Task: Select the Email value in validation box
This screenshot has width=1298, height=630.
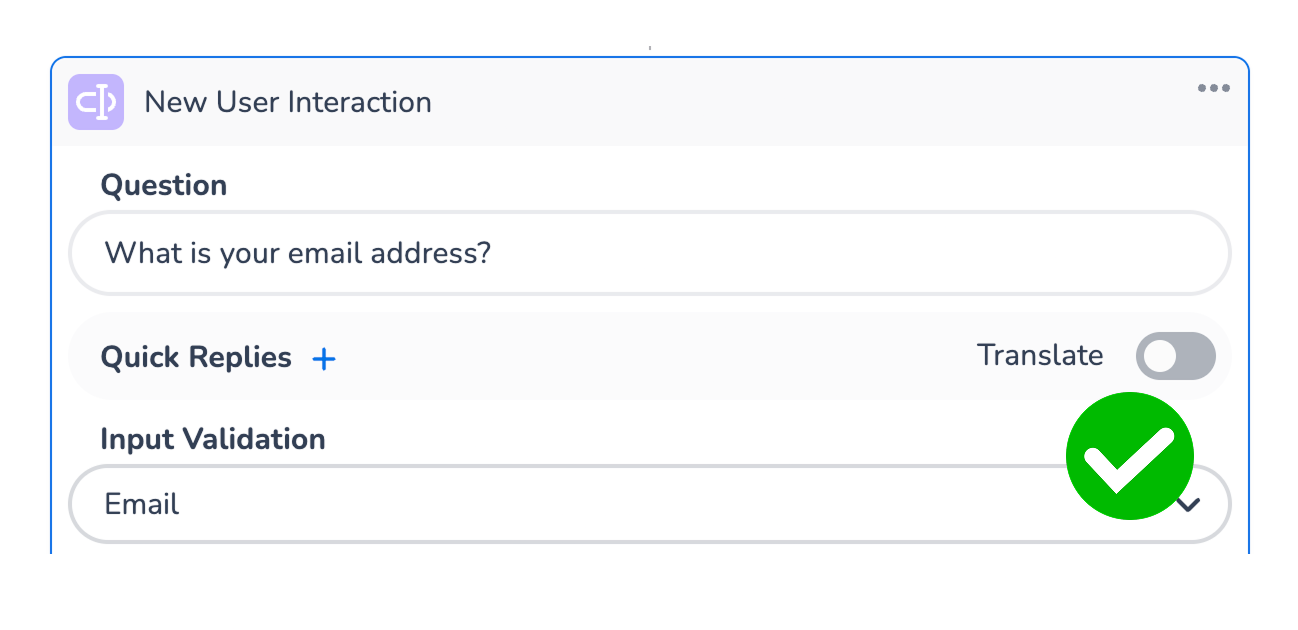Action: [142, 504]
